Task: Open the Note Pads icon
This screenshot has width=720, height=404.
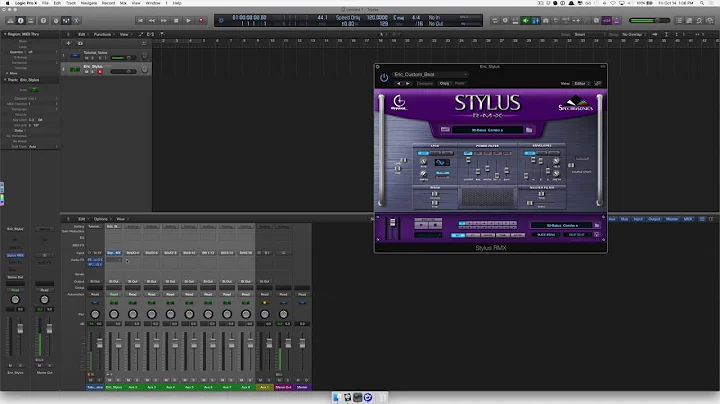Action: (x=689, y=21)
